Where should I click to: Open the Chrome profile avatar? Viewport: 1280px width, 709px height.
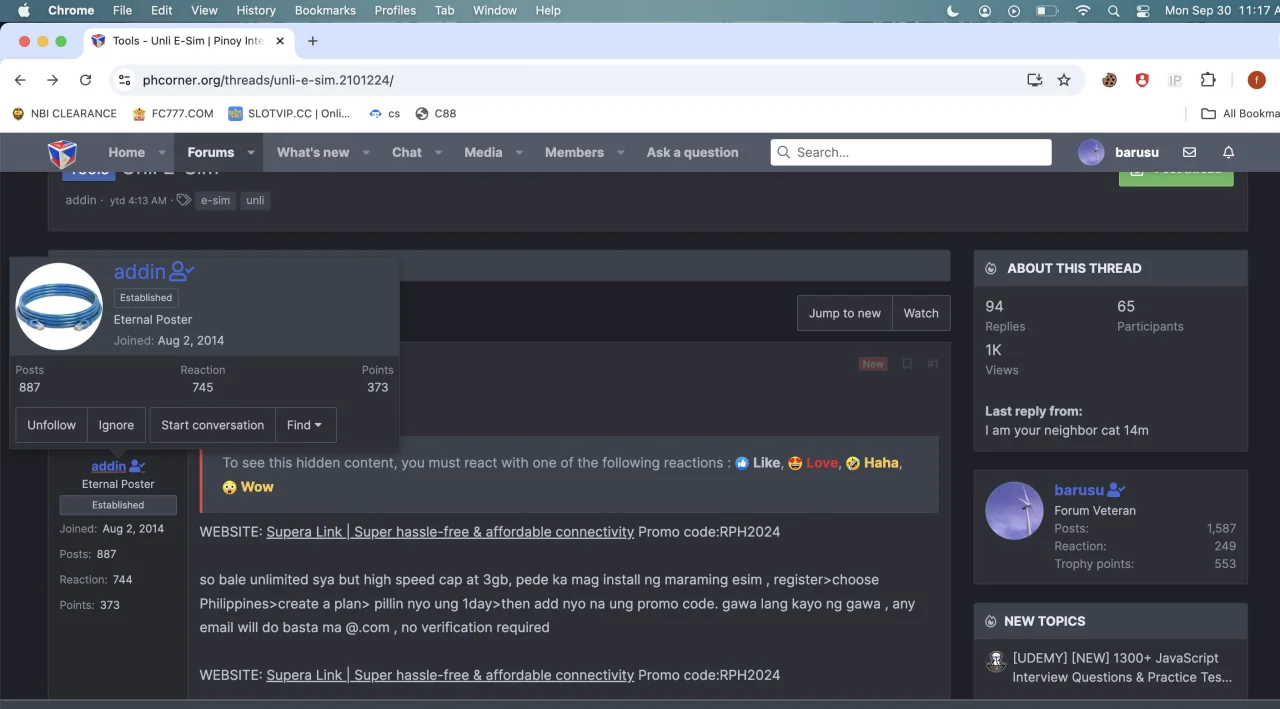coord(1256,80)
